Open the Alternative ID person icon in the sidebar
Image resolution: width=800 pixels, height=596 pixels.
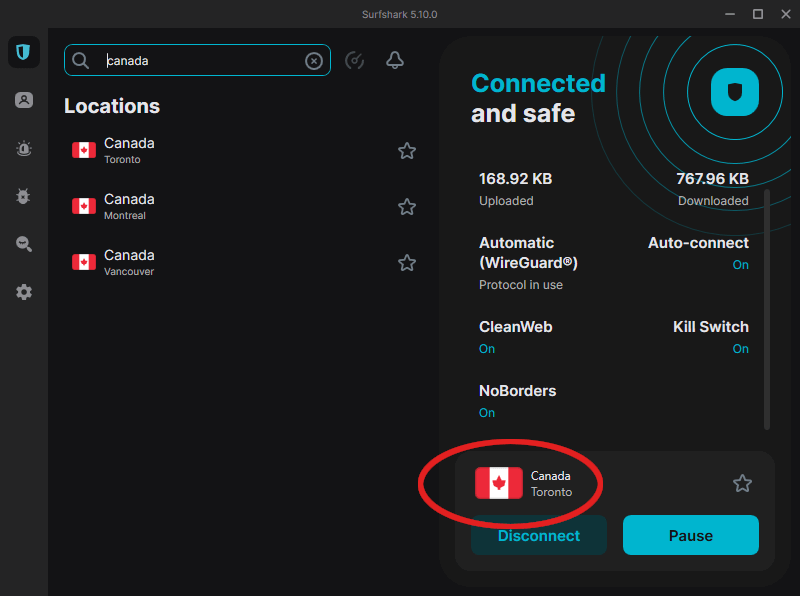click(23, 100)
